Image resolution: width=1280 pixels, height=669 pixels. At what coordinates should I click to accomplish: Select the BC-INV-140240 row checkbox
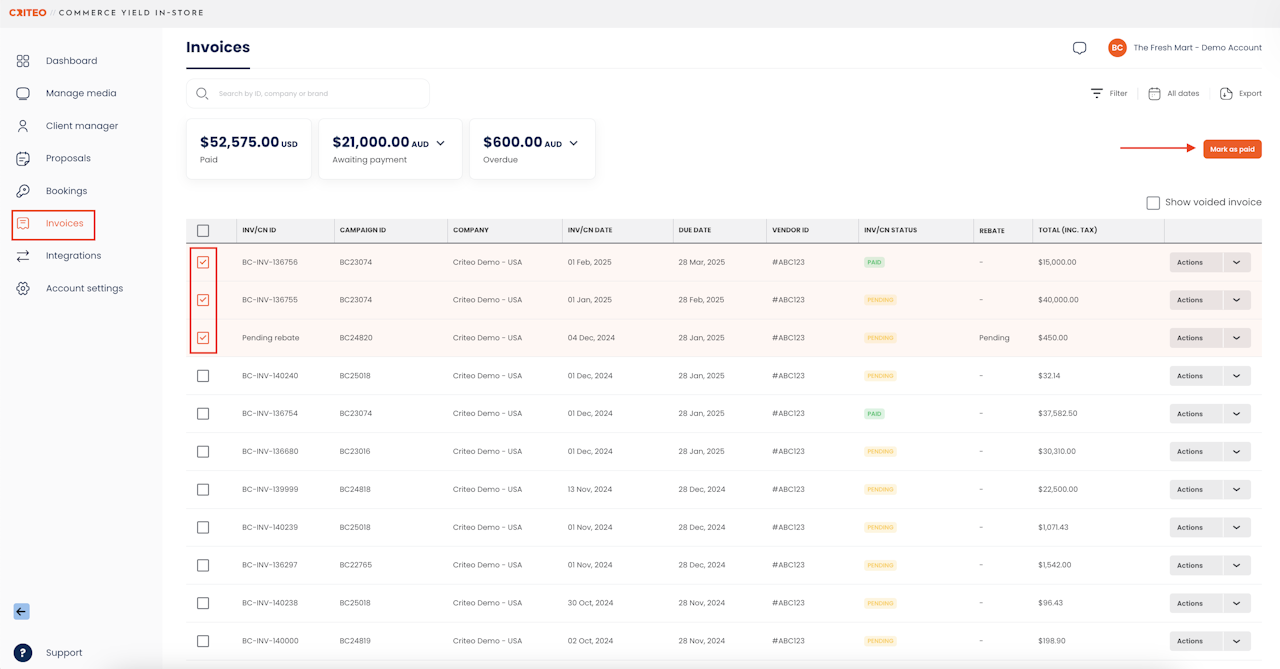pyautogui.click(x=203, y=376)
